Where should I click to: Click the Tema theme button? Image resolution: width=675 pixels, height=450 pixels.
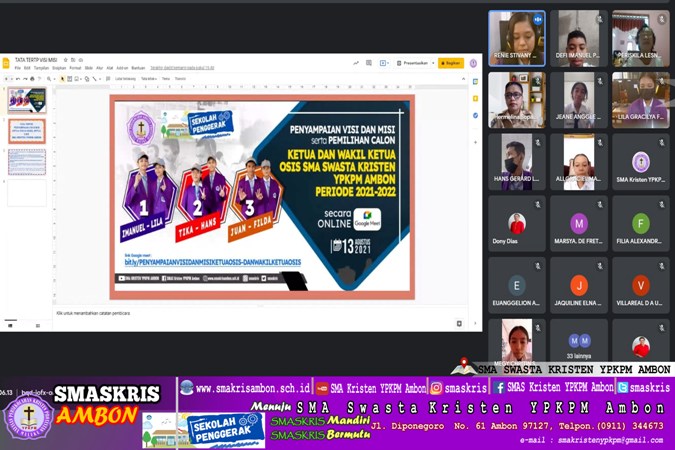click(166, 79)
